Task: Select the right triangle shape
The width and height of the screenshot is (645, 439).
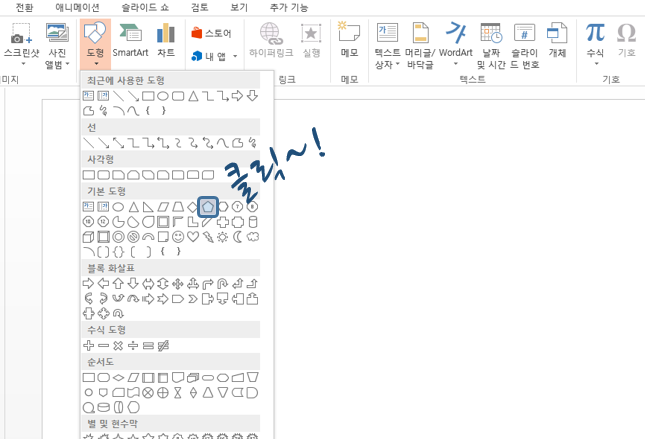Action: [148, 207]
